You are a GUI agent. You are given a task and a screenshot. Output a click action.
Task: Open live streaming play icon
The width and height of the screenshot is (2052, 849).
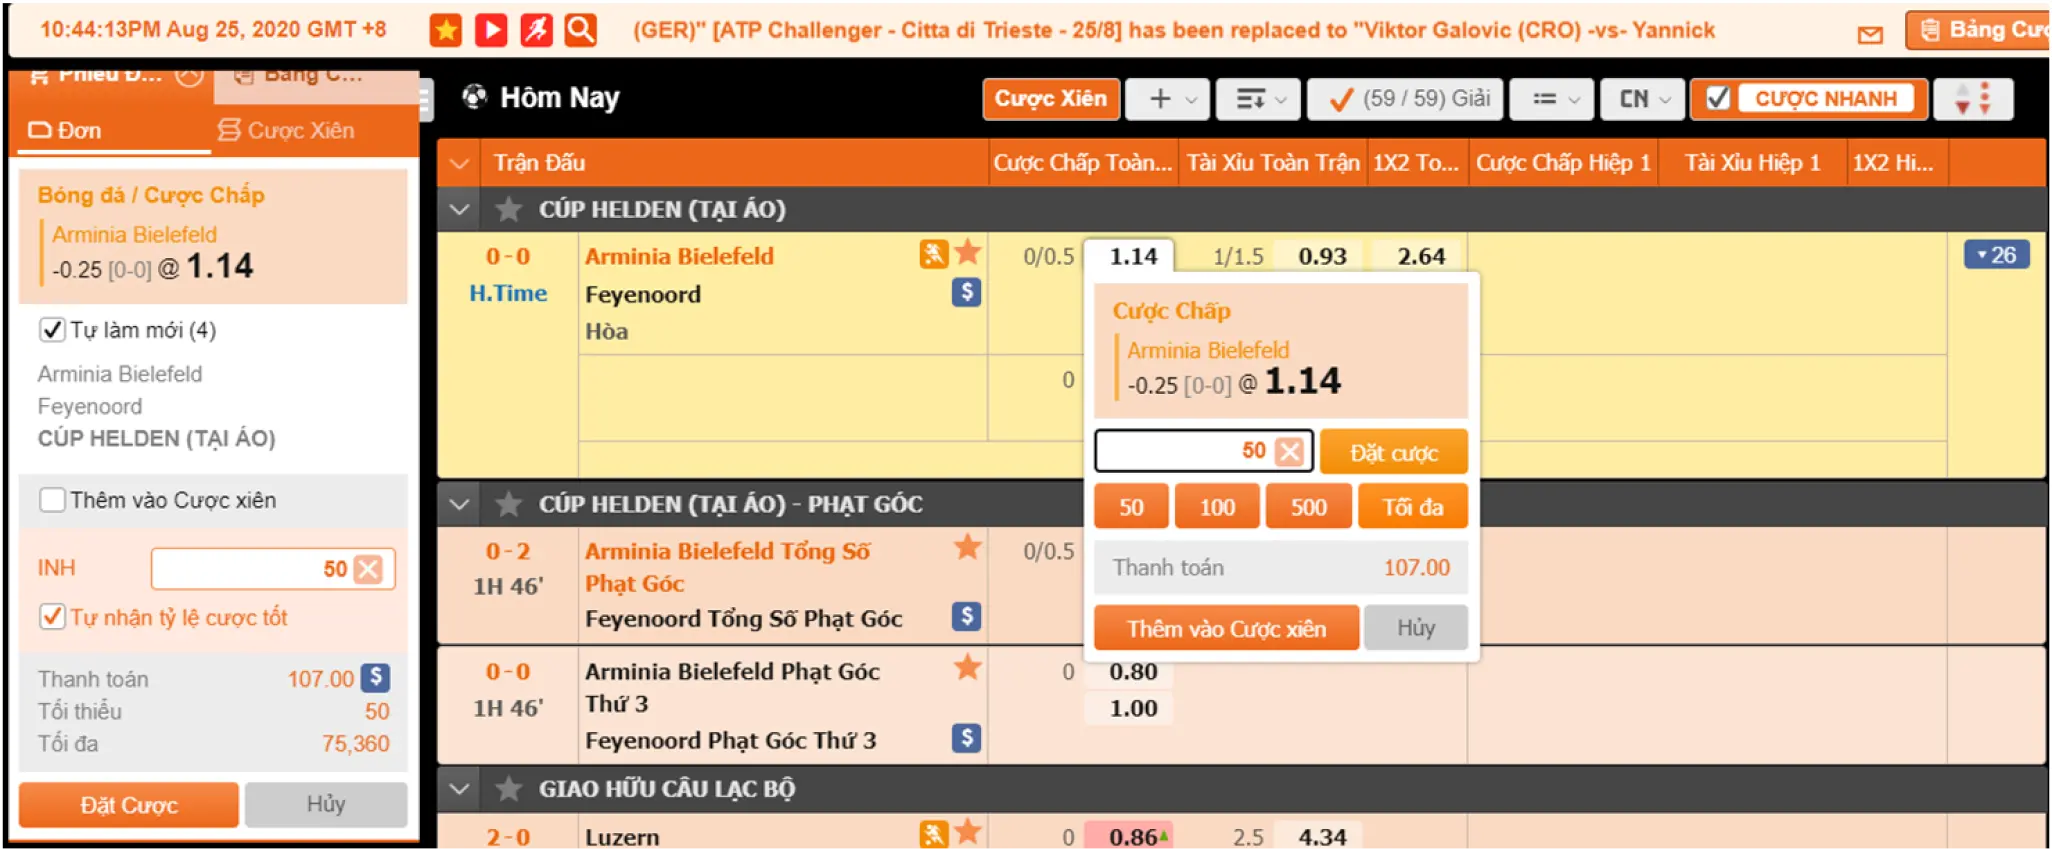(x=491, y=30)
